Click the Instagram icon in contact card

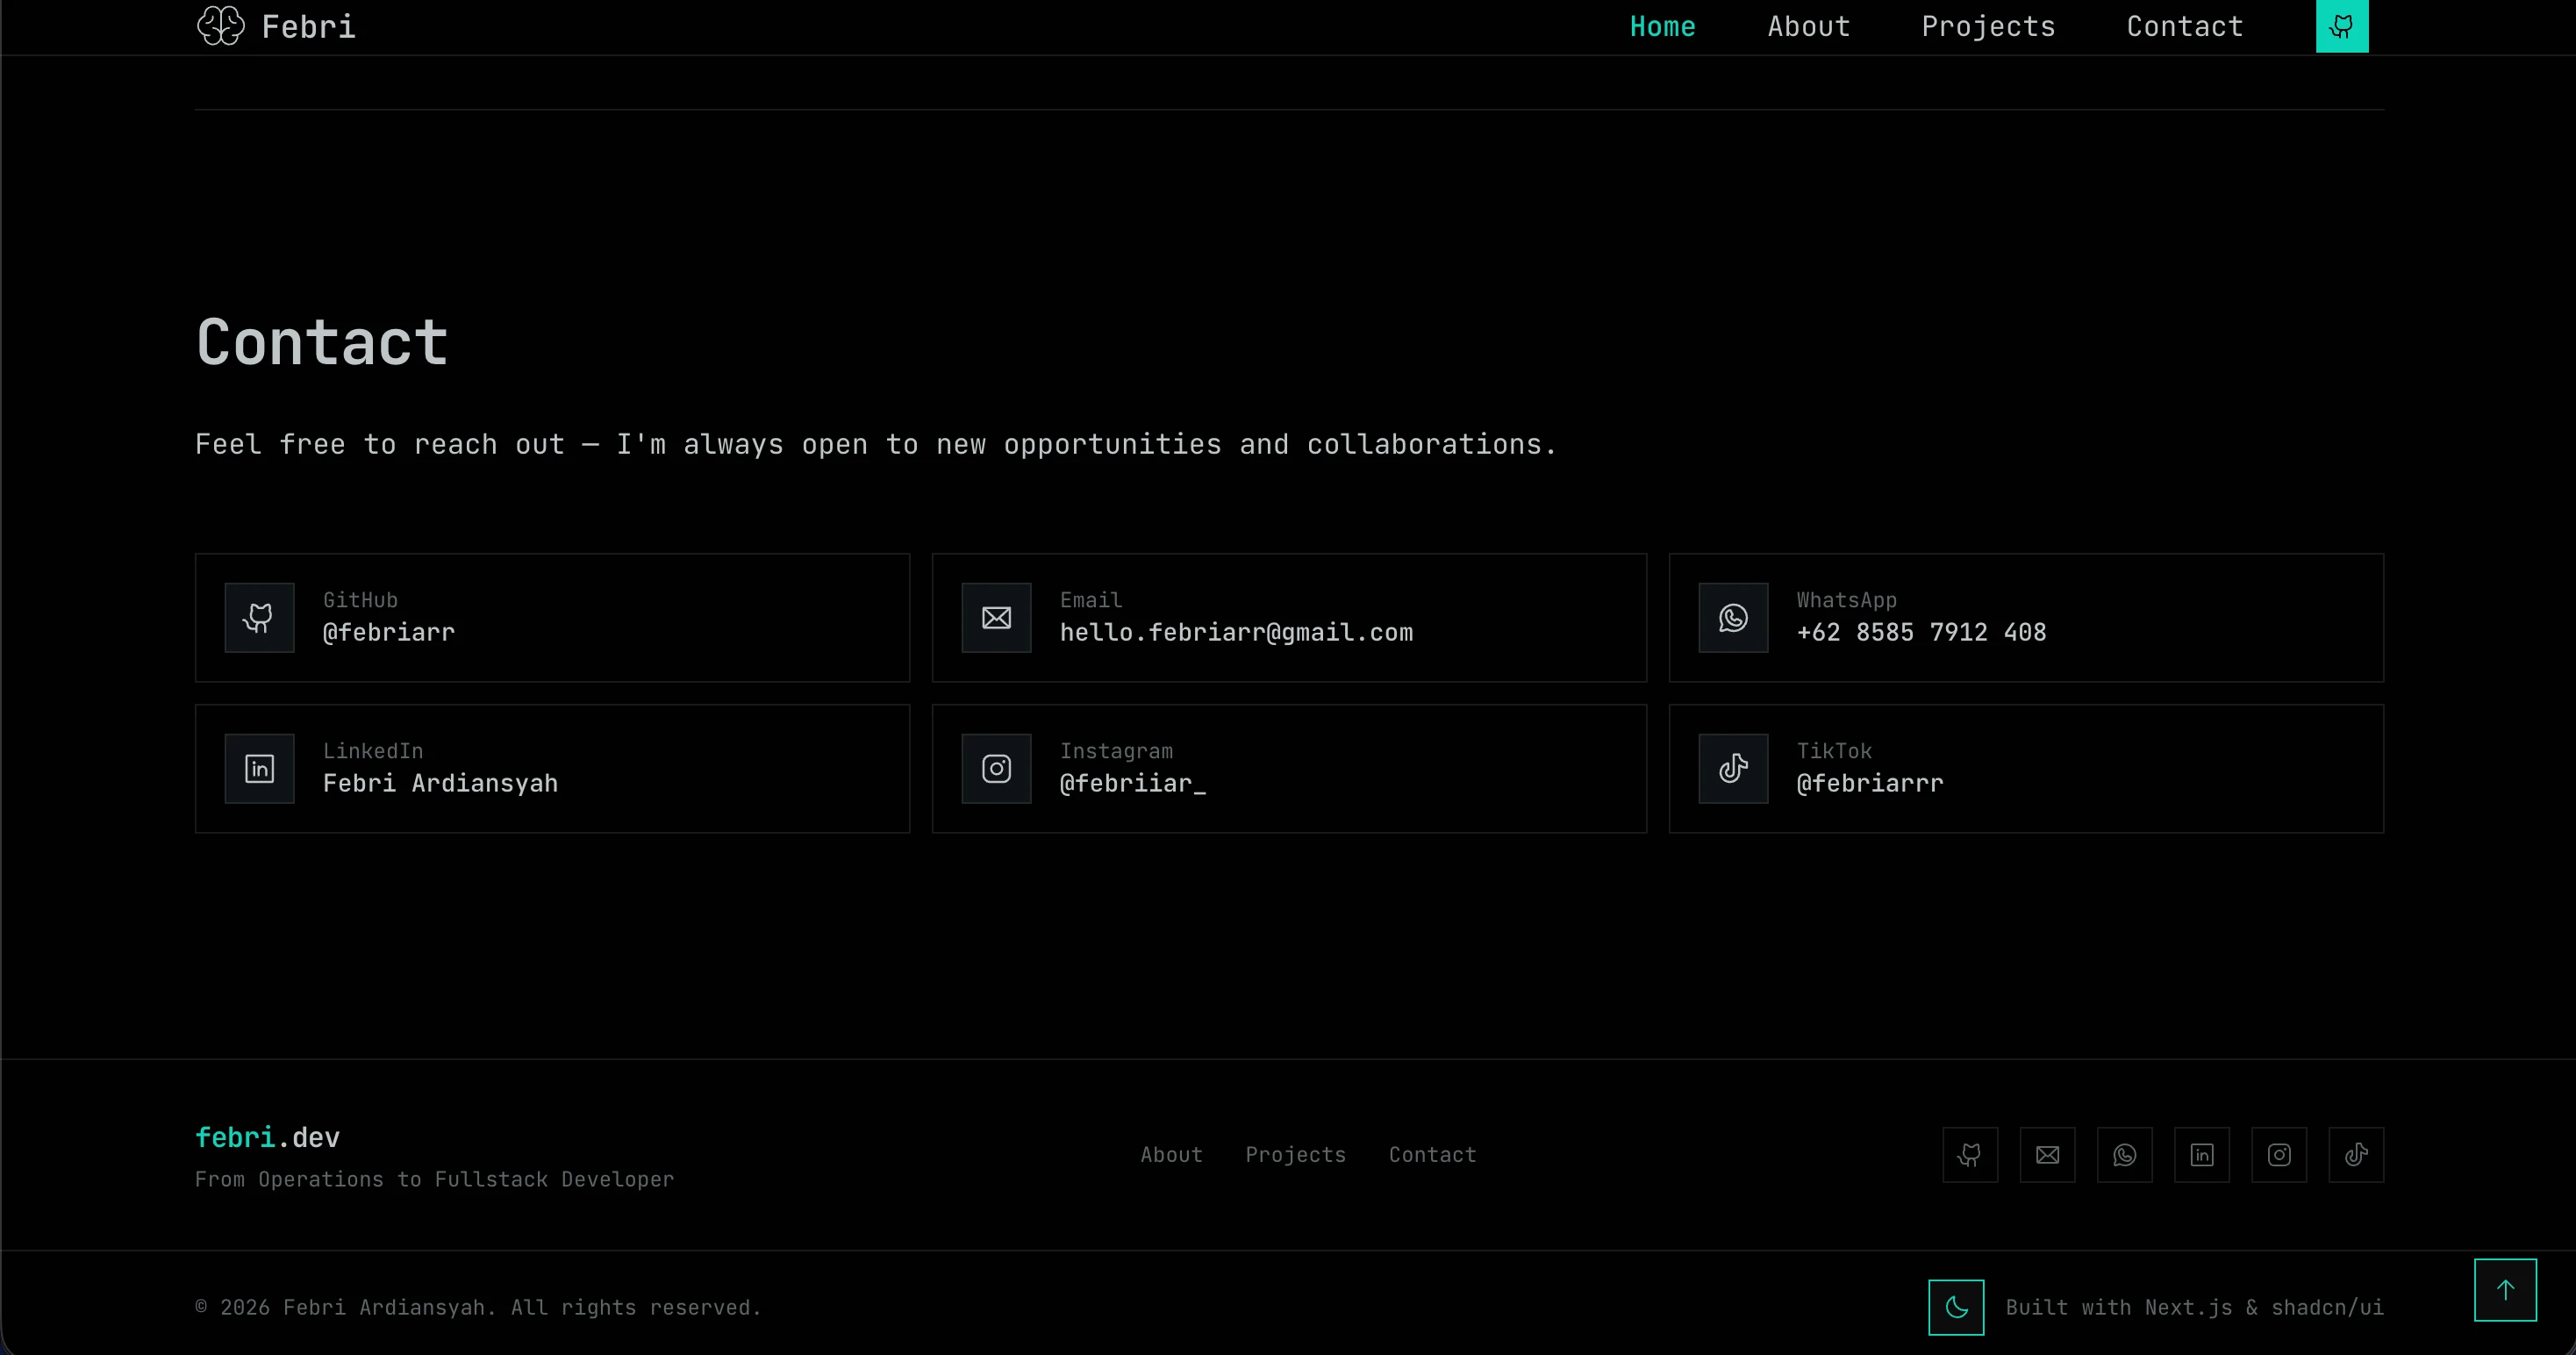[996, 769]
